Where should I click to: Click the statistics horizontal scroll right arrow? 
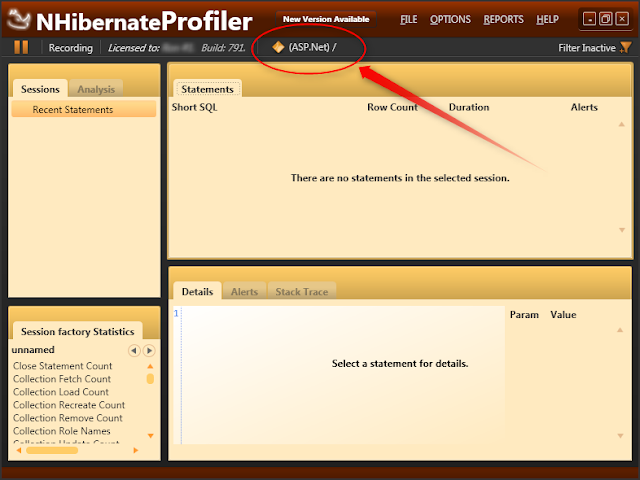[136, 450]
